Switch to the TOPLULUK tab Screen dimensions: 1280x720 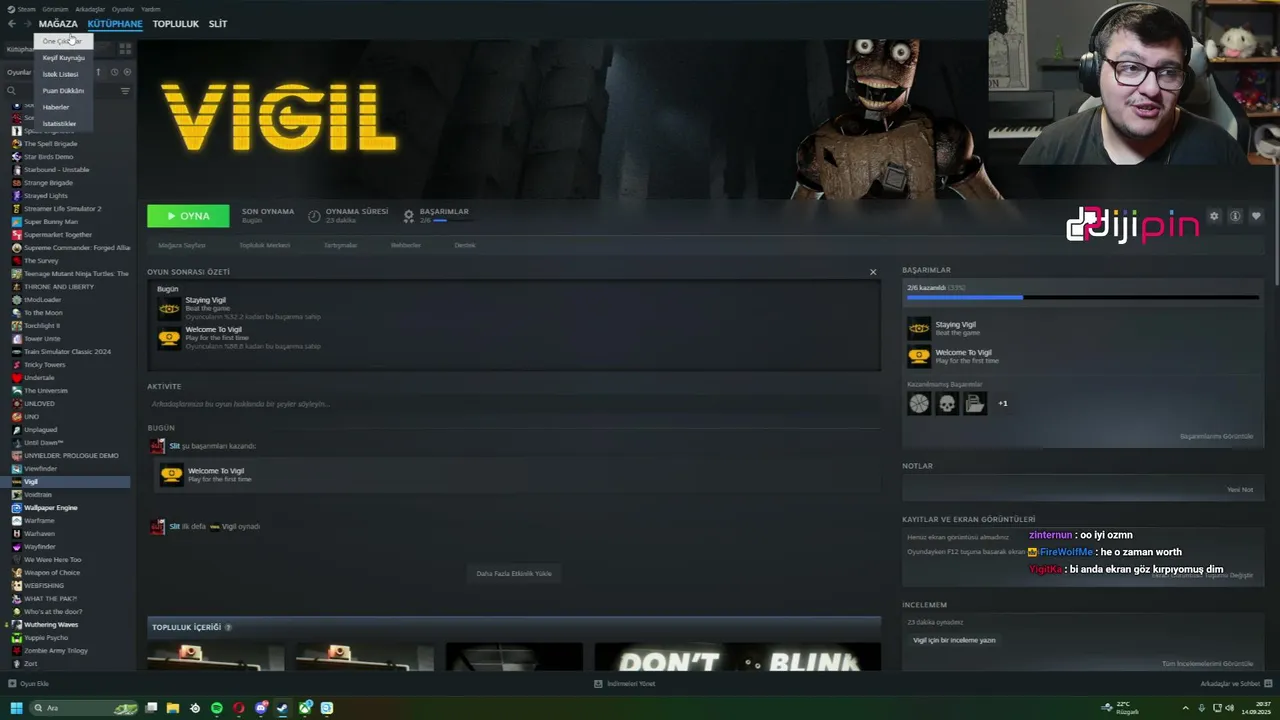(175, 23)
